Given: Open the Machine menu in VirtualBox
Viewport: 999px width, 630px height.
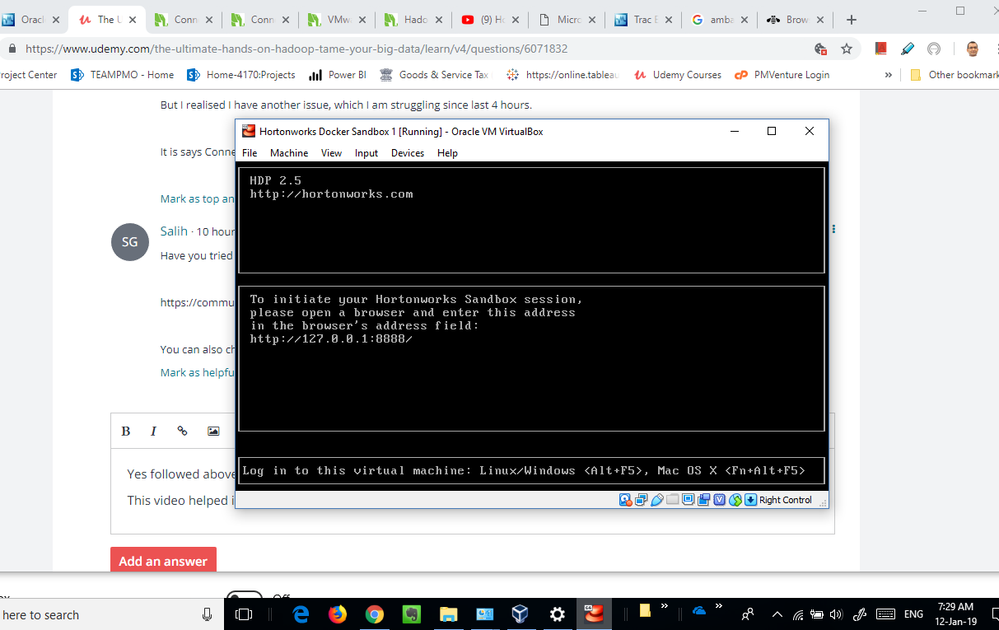Looking at the screenshot, I should [289, 153].
